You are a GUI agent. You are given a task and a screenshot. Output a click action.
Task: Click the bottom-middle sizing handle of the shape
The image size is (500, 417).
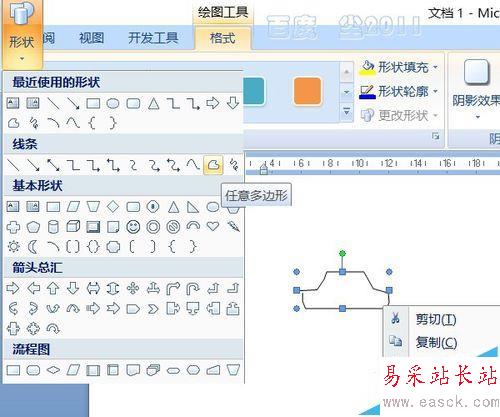(342, 309)
